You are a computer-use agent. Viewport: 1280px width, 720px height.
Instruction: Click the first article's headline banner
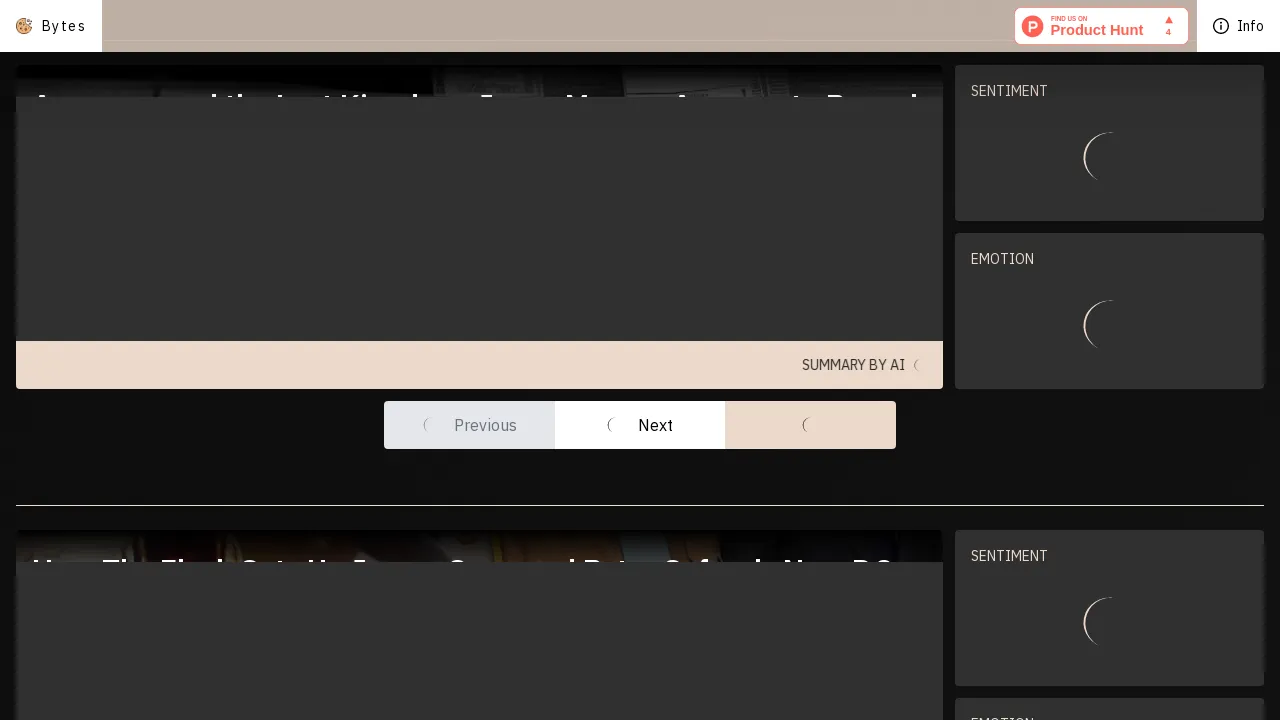coord(479,82)
